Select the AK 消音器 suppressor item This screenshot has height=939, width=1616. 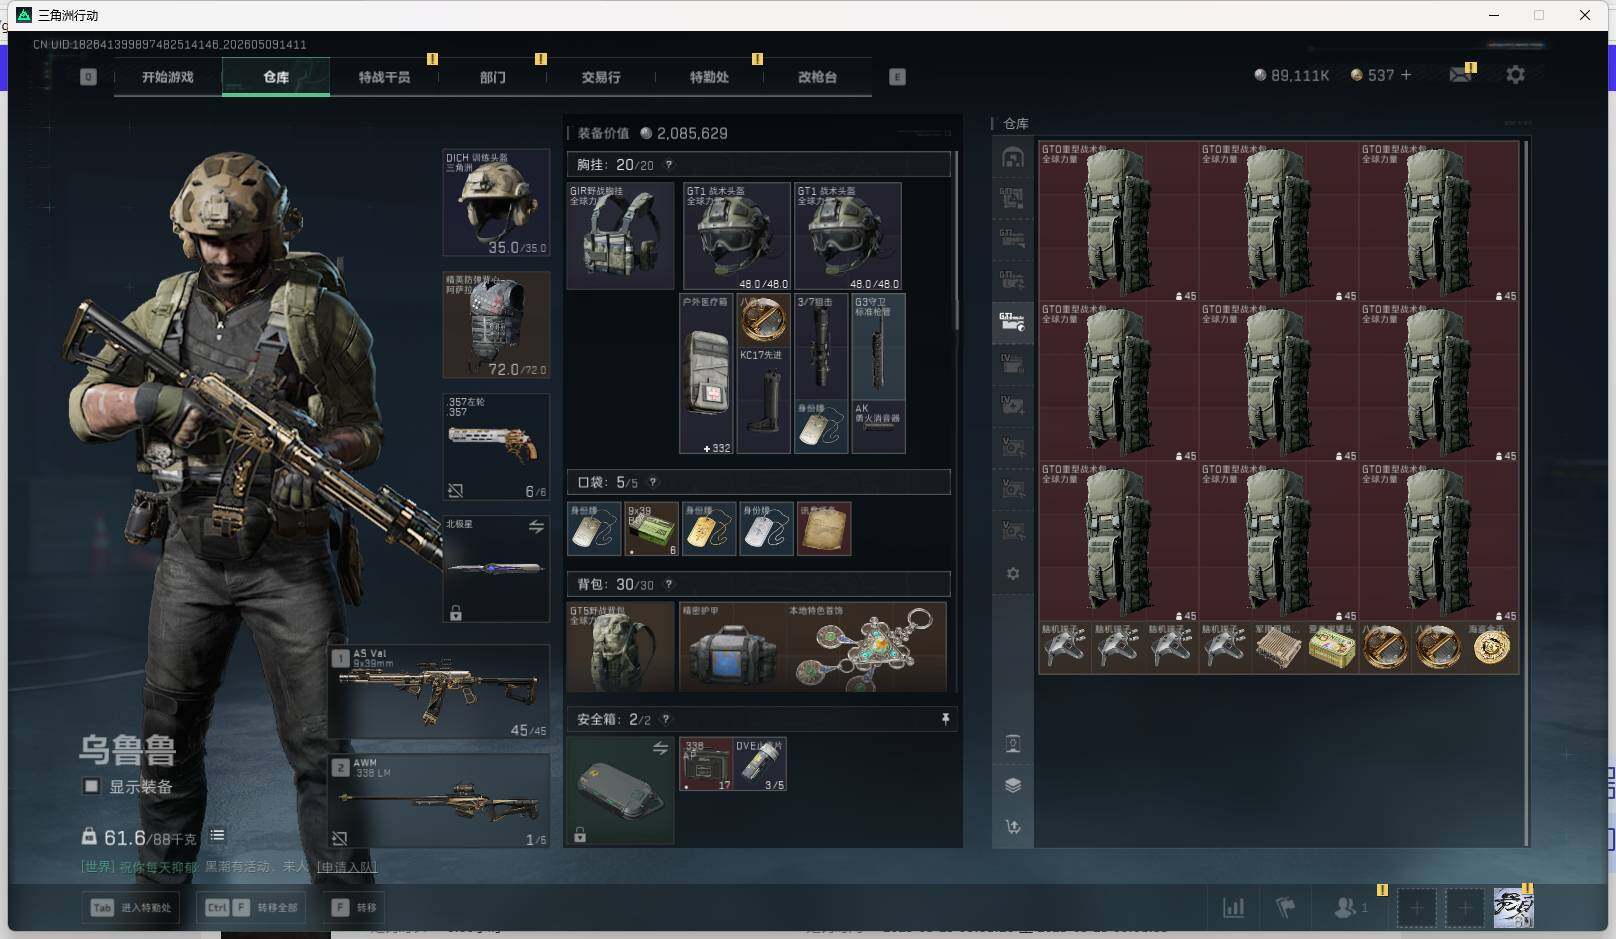click(x=878, y=427)
